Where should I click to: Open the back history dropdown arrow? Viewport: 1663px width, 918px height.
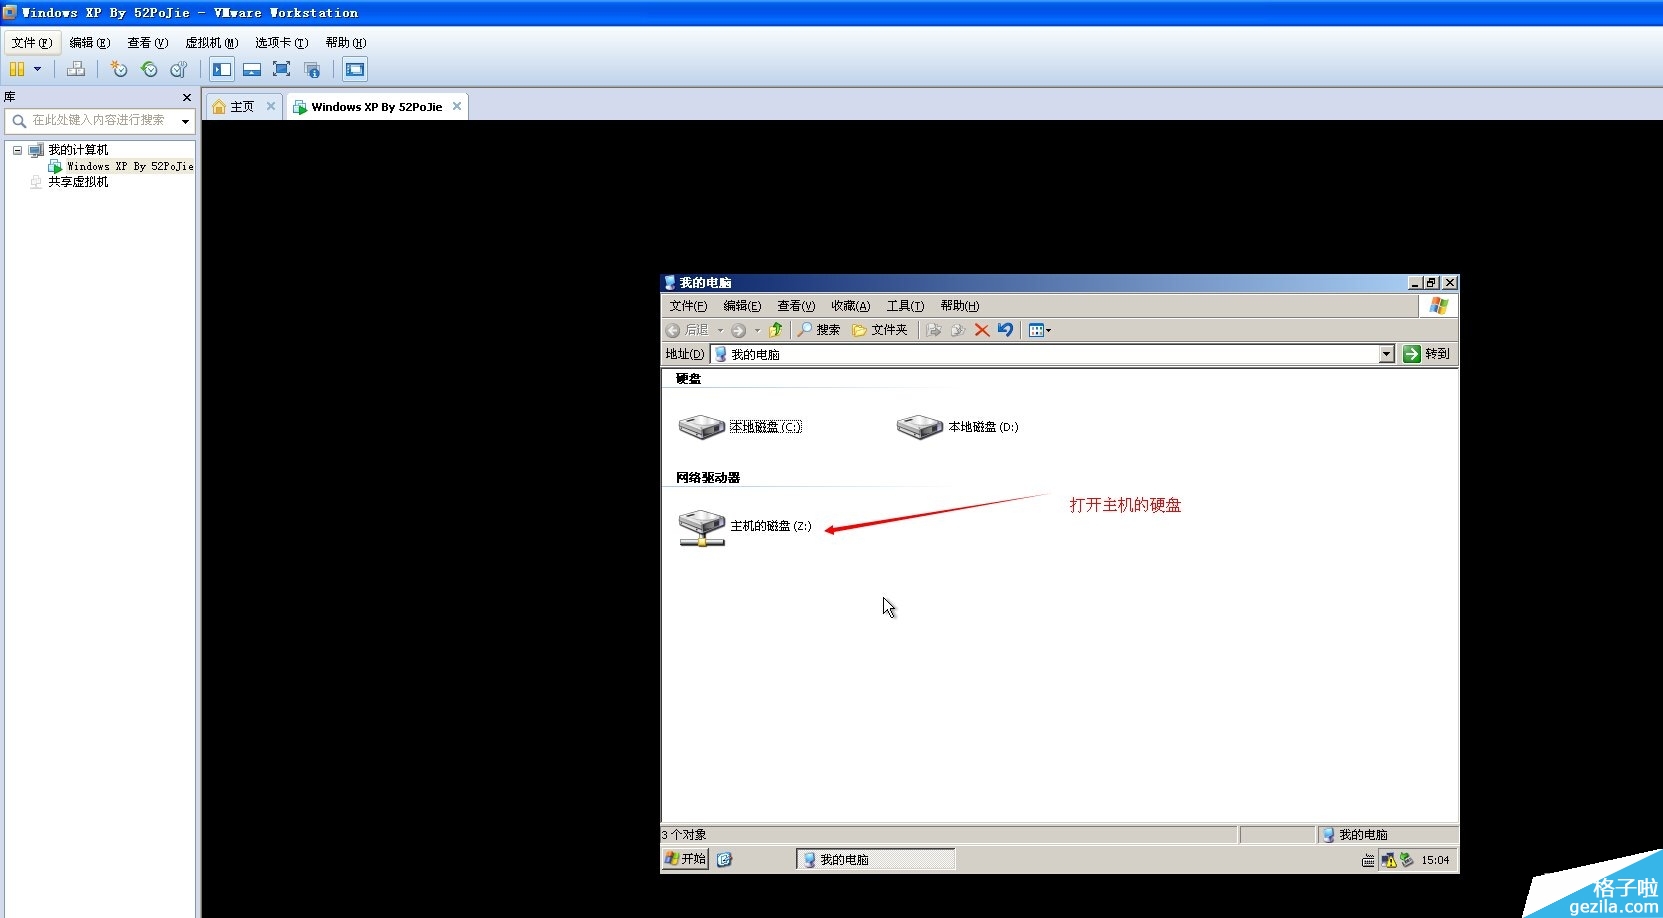coord(720,330)
